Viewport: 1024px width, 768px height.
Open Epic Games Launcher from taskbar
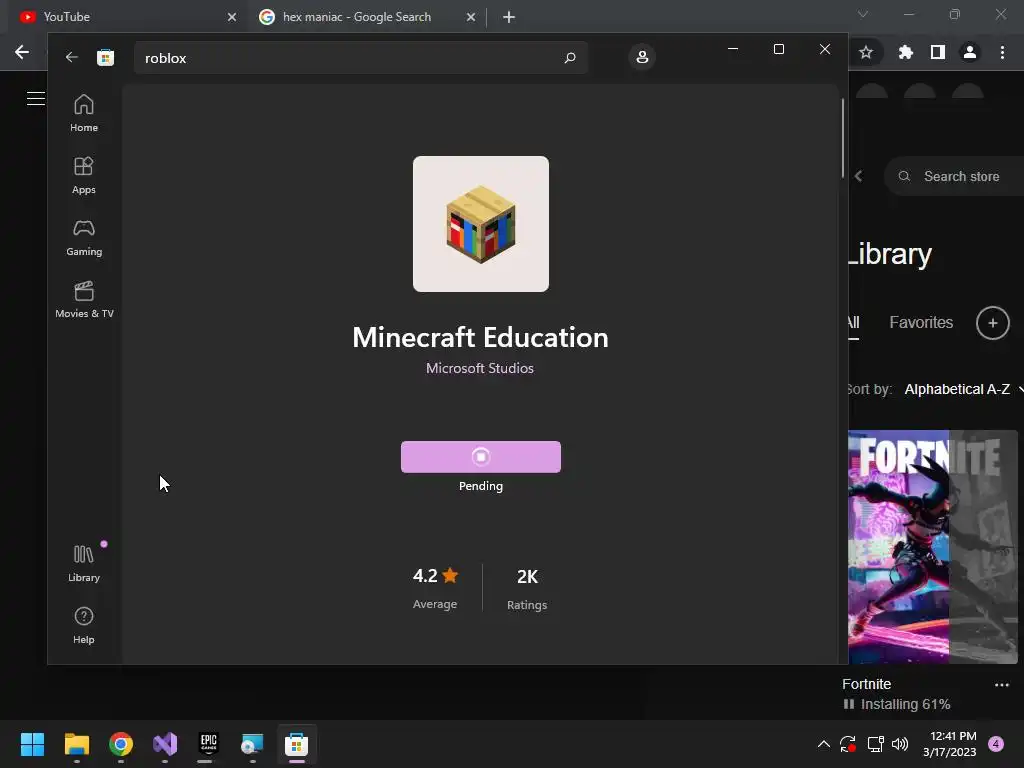208,744
